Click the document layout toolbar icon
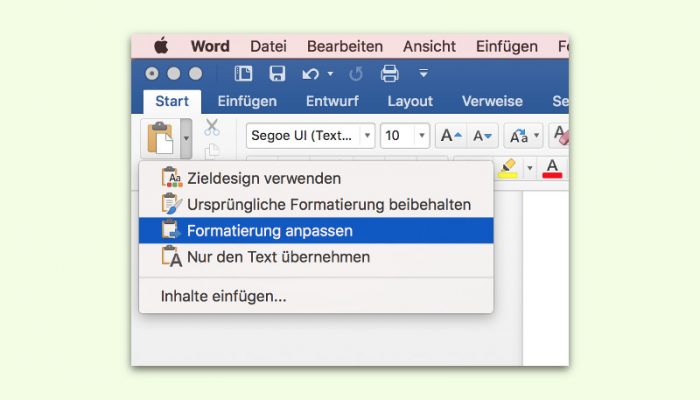Viewport: 700px width, 400px height. click(x=243, y=73)
